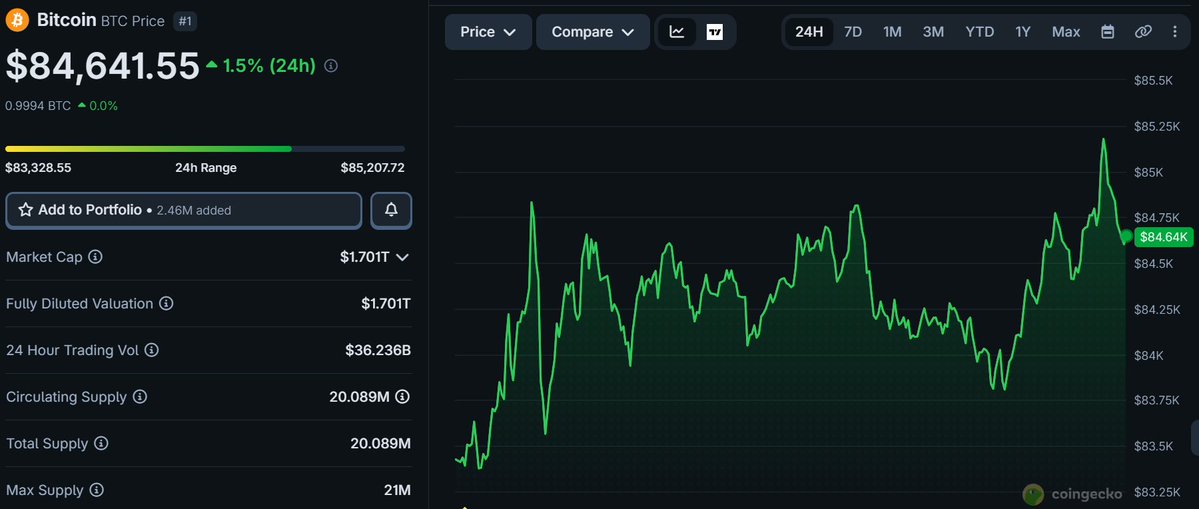Click info icon next to 20.089M circulating value
The image size is (1199, 509).
pos(402,397)
